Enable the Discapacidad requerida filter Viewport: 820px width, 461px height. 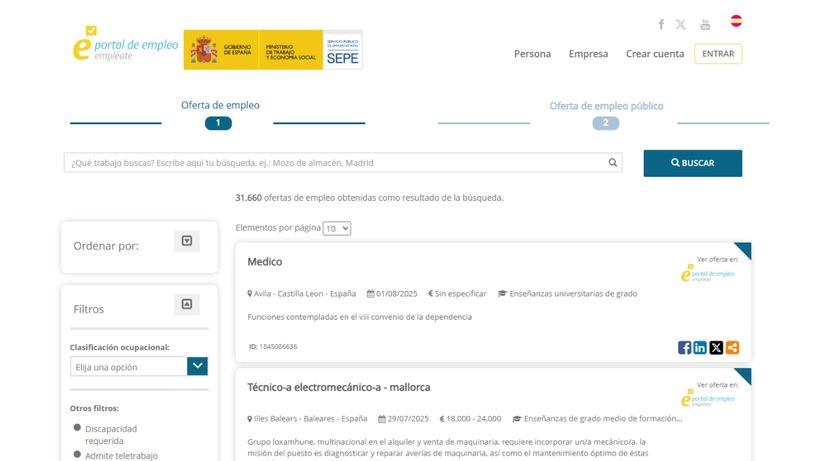coord(78,429)
